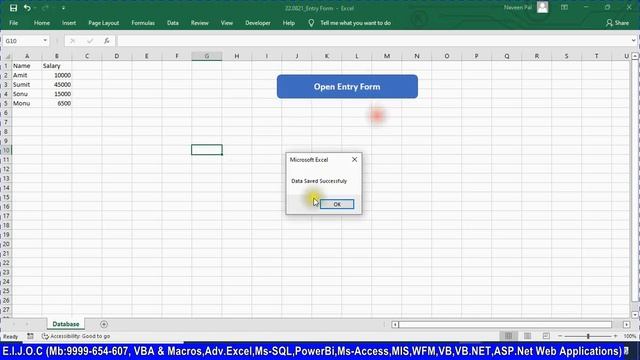Open the Help tab
The image size is (640, 360).
click(x=289, y=23)
